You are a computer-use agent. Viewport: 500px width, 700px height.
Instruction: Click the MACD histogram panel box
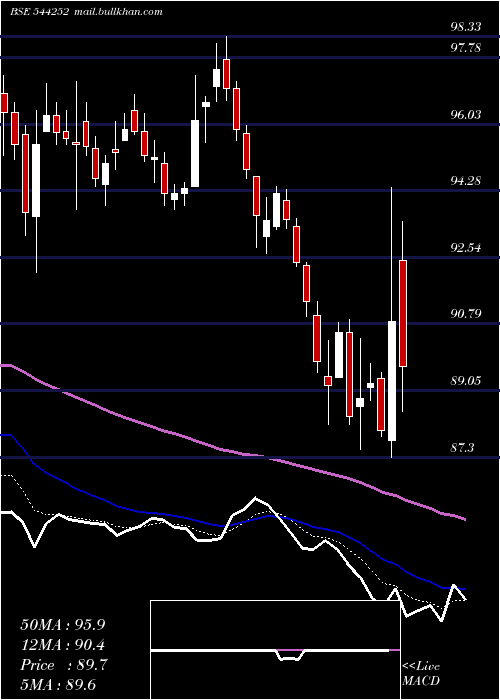pos(275,650)
